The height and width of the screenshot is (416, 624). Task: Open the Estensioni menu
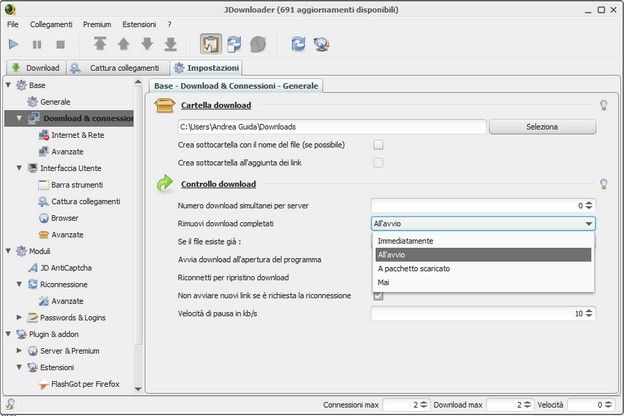(139, 24)
